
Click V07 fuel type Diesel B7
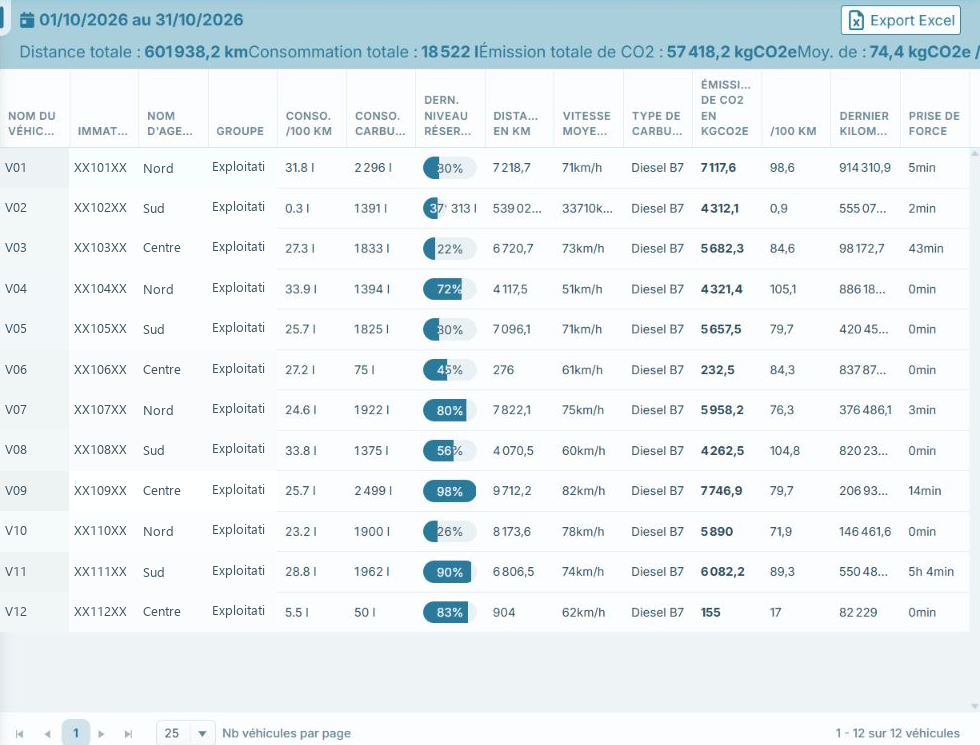pos(658,410)
